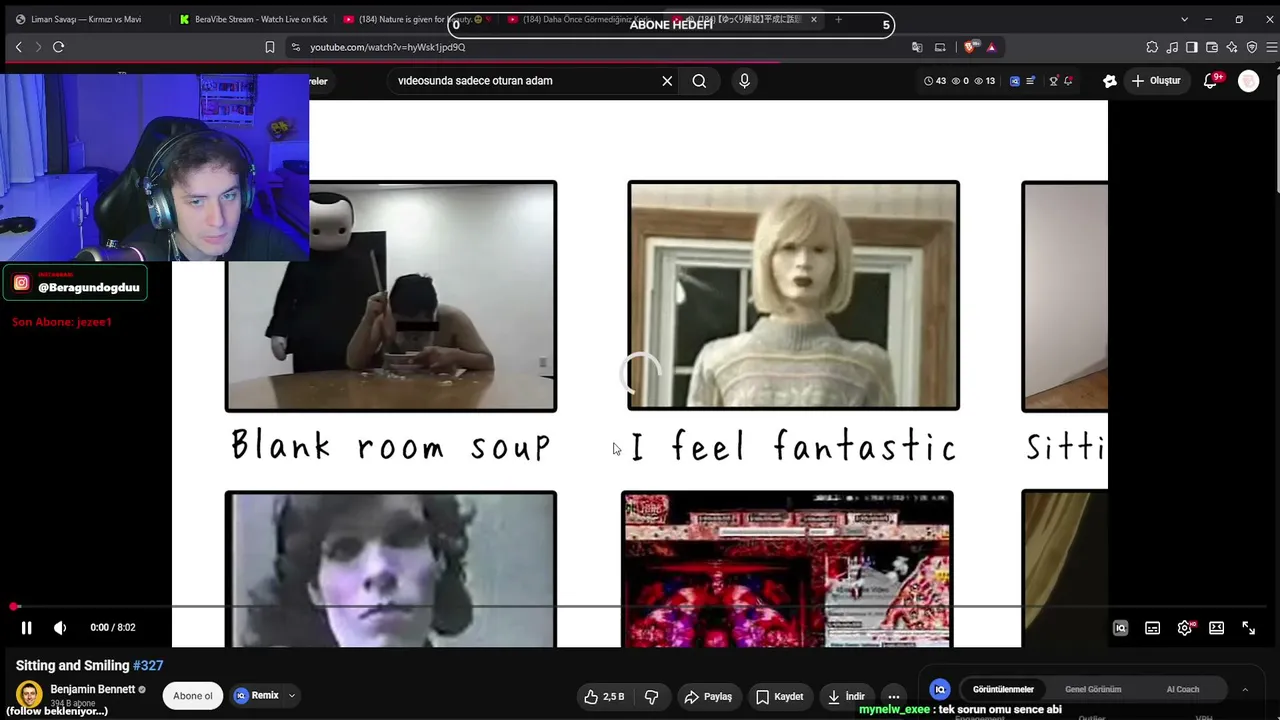Viewport: 1280px width, 720px height.
Task: Open Benjamin Bennett channel avatar
Action: click(x=29, y=694)
